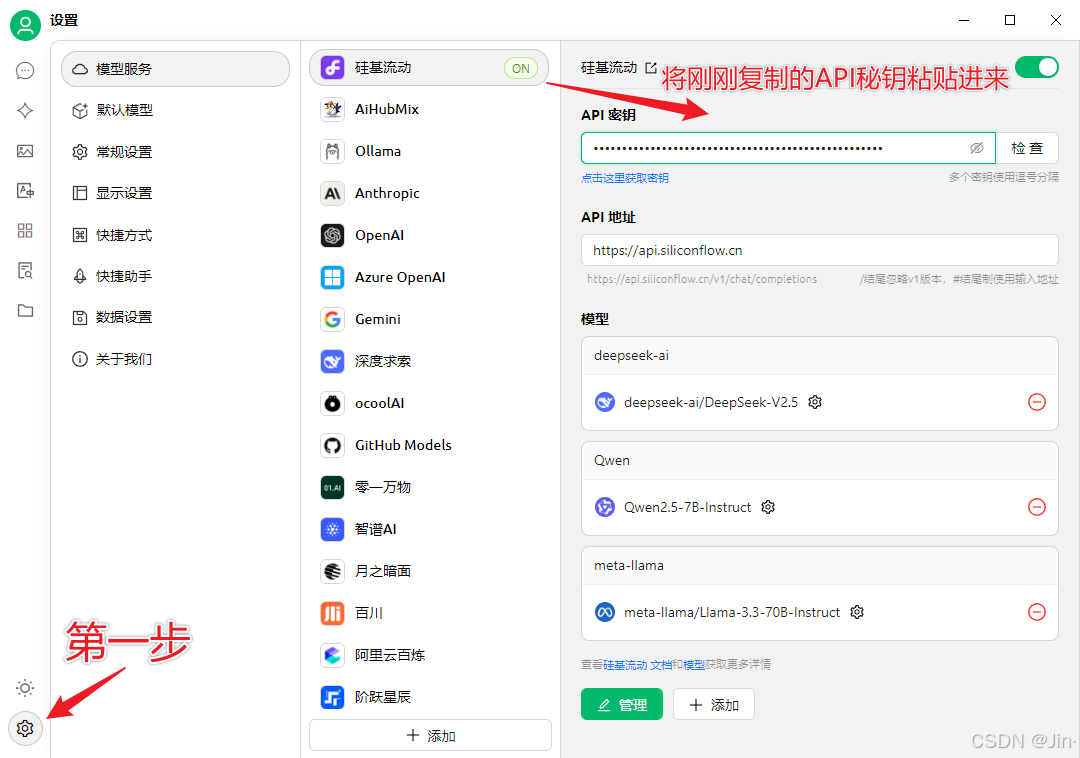Screen dimensions: 1080x758
Task: Open the 数据设置 settings section
Action: pyautogui.click(x=176, y=317)
